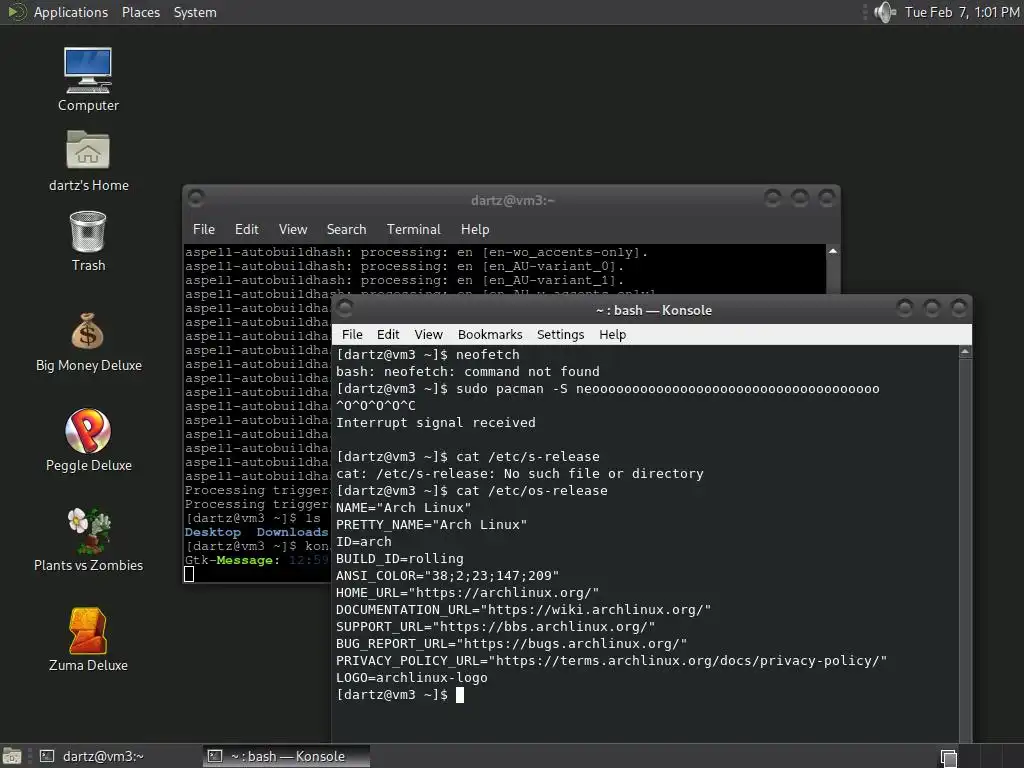Click 'HOME_URL="https://archlinux.org/"' line
Viewport: 1024px width, 768px height.
click(468, 592)
